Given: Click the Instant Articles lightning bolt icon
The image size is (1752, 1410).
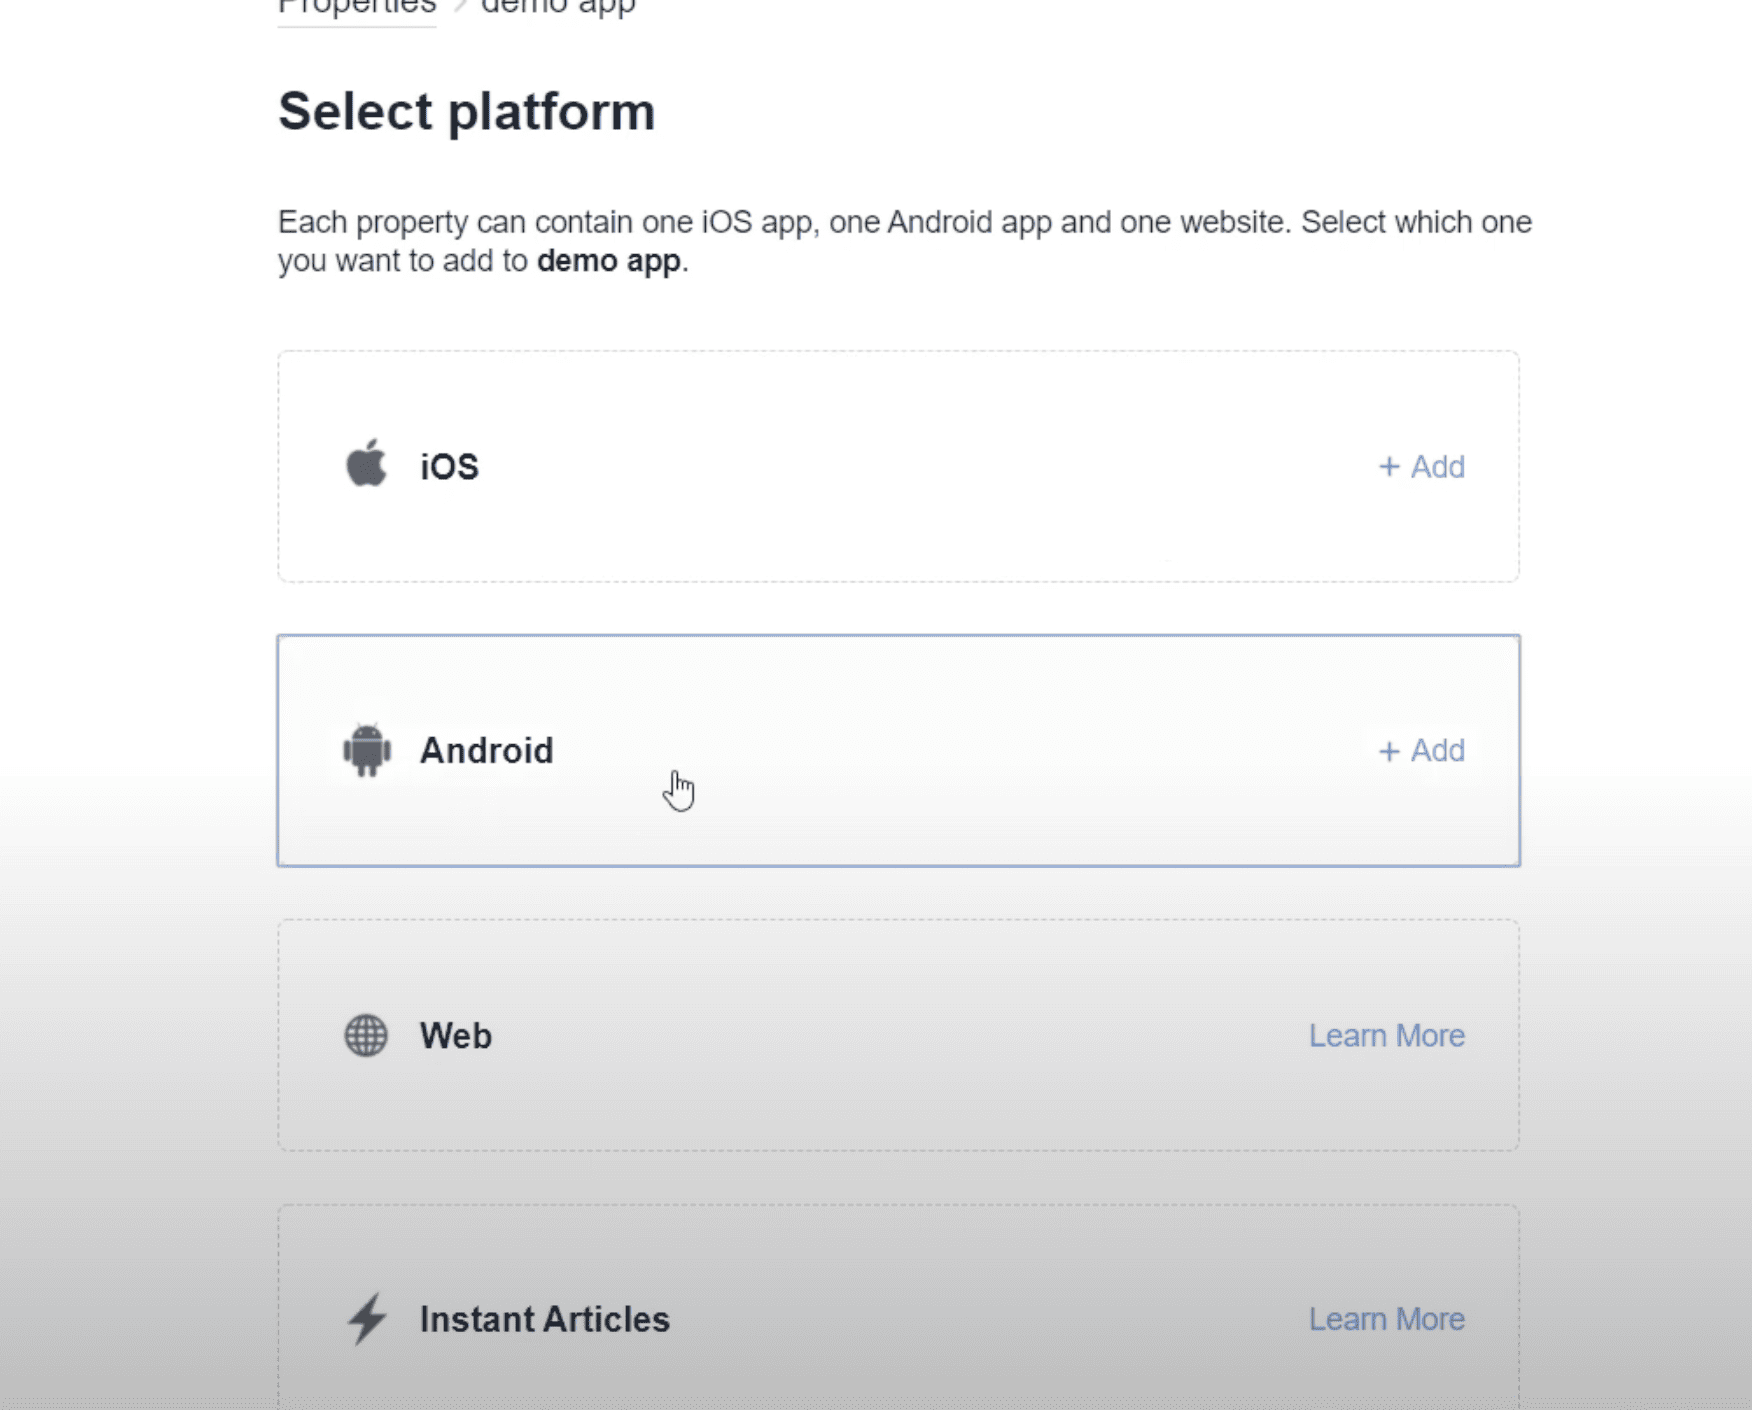Looking at the screenshot, I should pos(367,1318).
